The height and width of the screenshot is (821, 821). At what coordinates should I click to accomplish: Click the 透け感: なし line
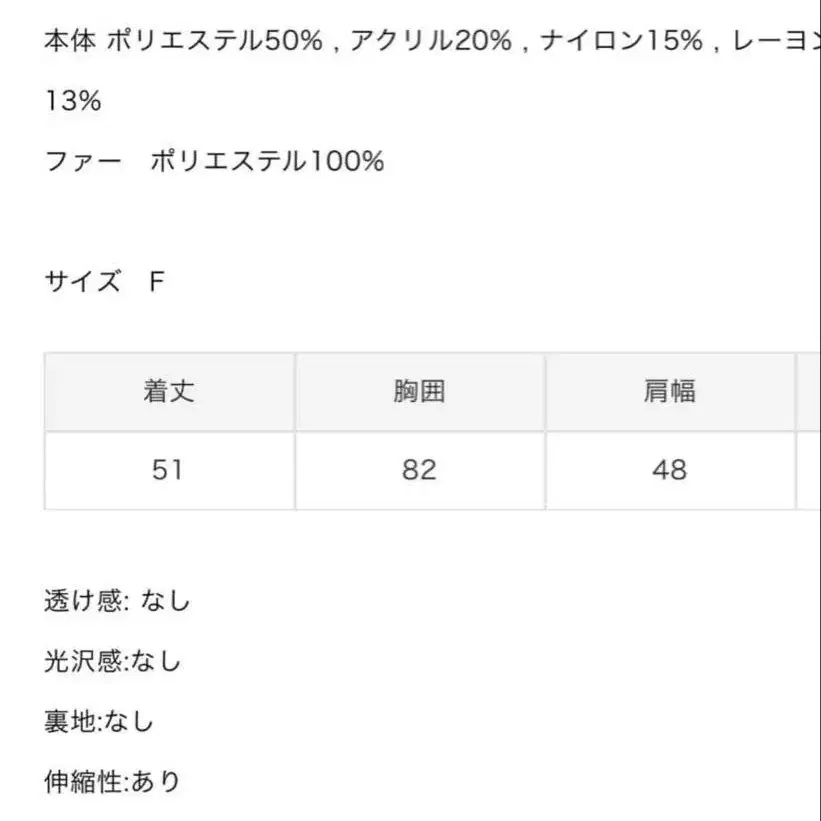(117, 601)
